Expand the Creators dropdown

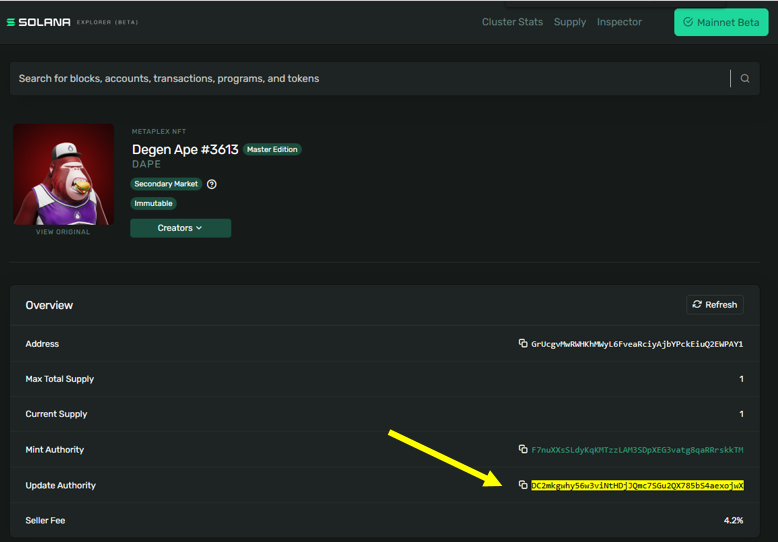(181, 228)
